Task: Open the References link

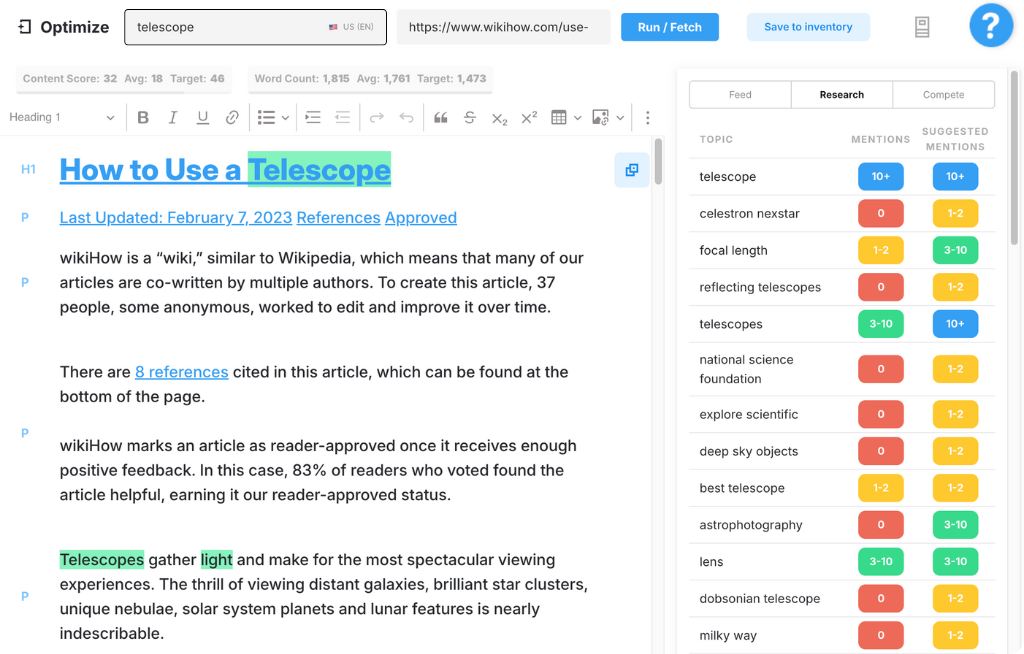Action: click(x=338, y=218)
